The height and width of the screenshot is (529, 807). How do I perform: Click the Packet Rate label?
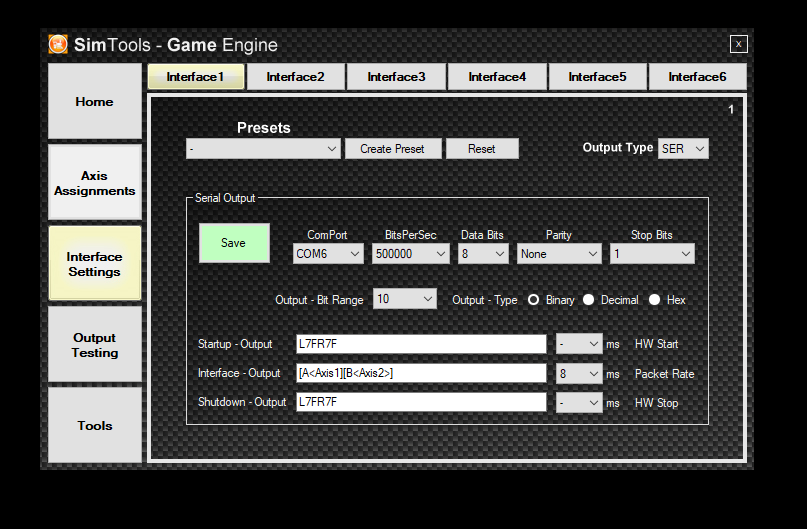point(664,374)
